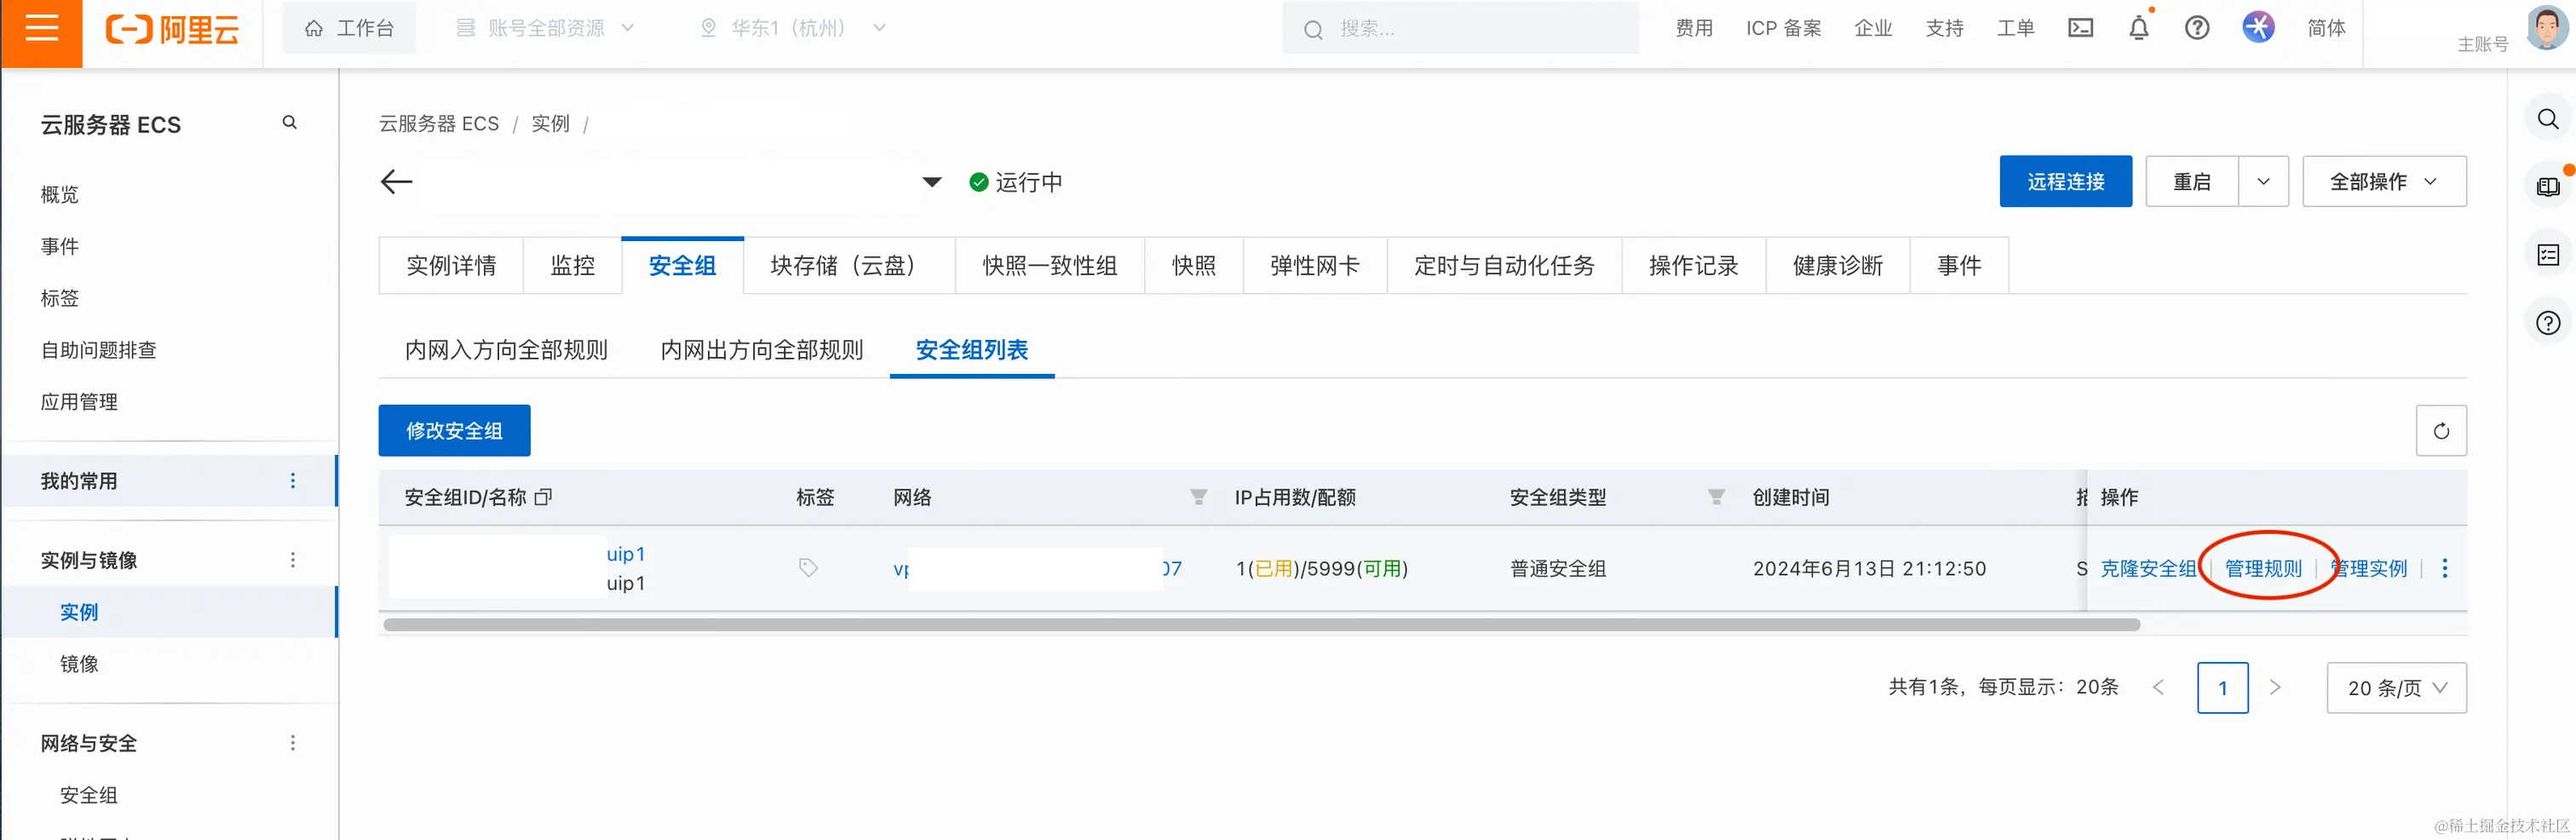
Task: Open the right sidebar search icon
Action: pyautogui.click(x=2547, y=118)
